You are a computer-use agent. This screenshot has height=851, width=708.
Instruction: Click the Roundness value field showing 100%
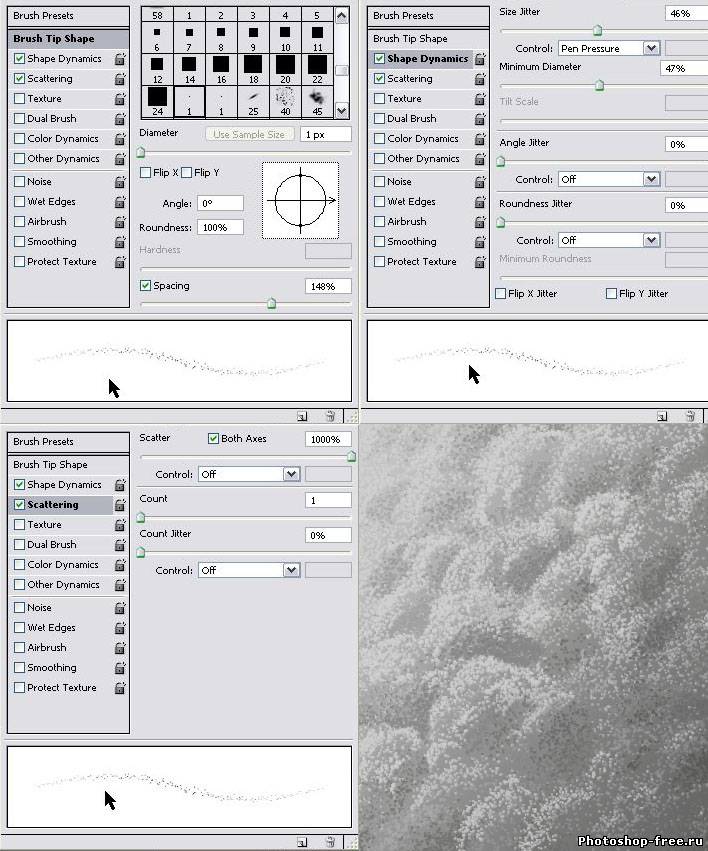[x=220, y=227]
